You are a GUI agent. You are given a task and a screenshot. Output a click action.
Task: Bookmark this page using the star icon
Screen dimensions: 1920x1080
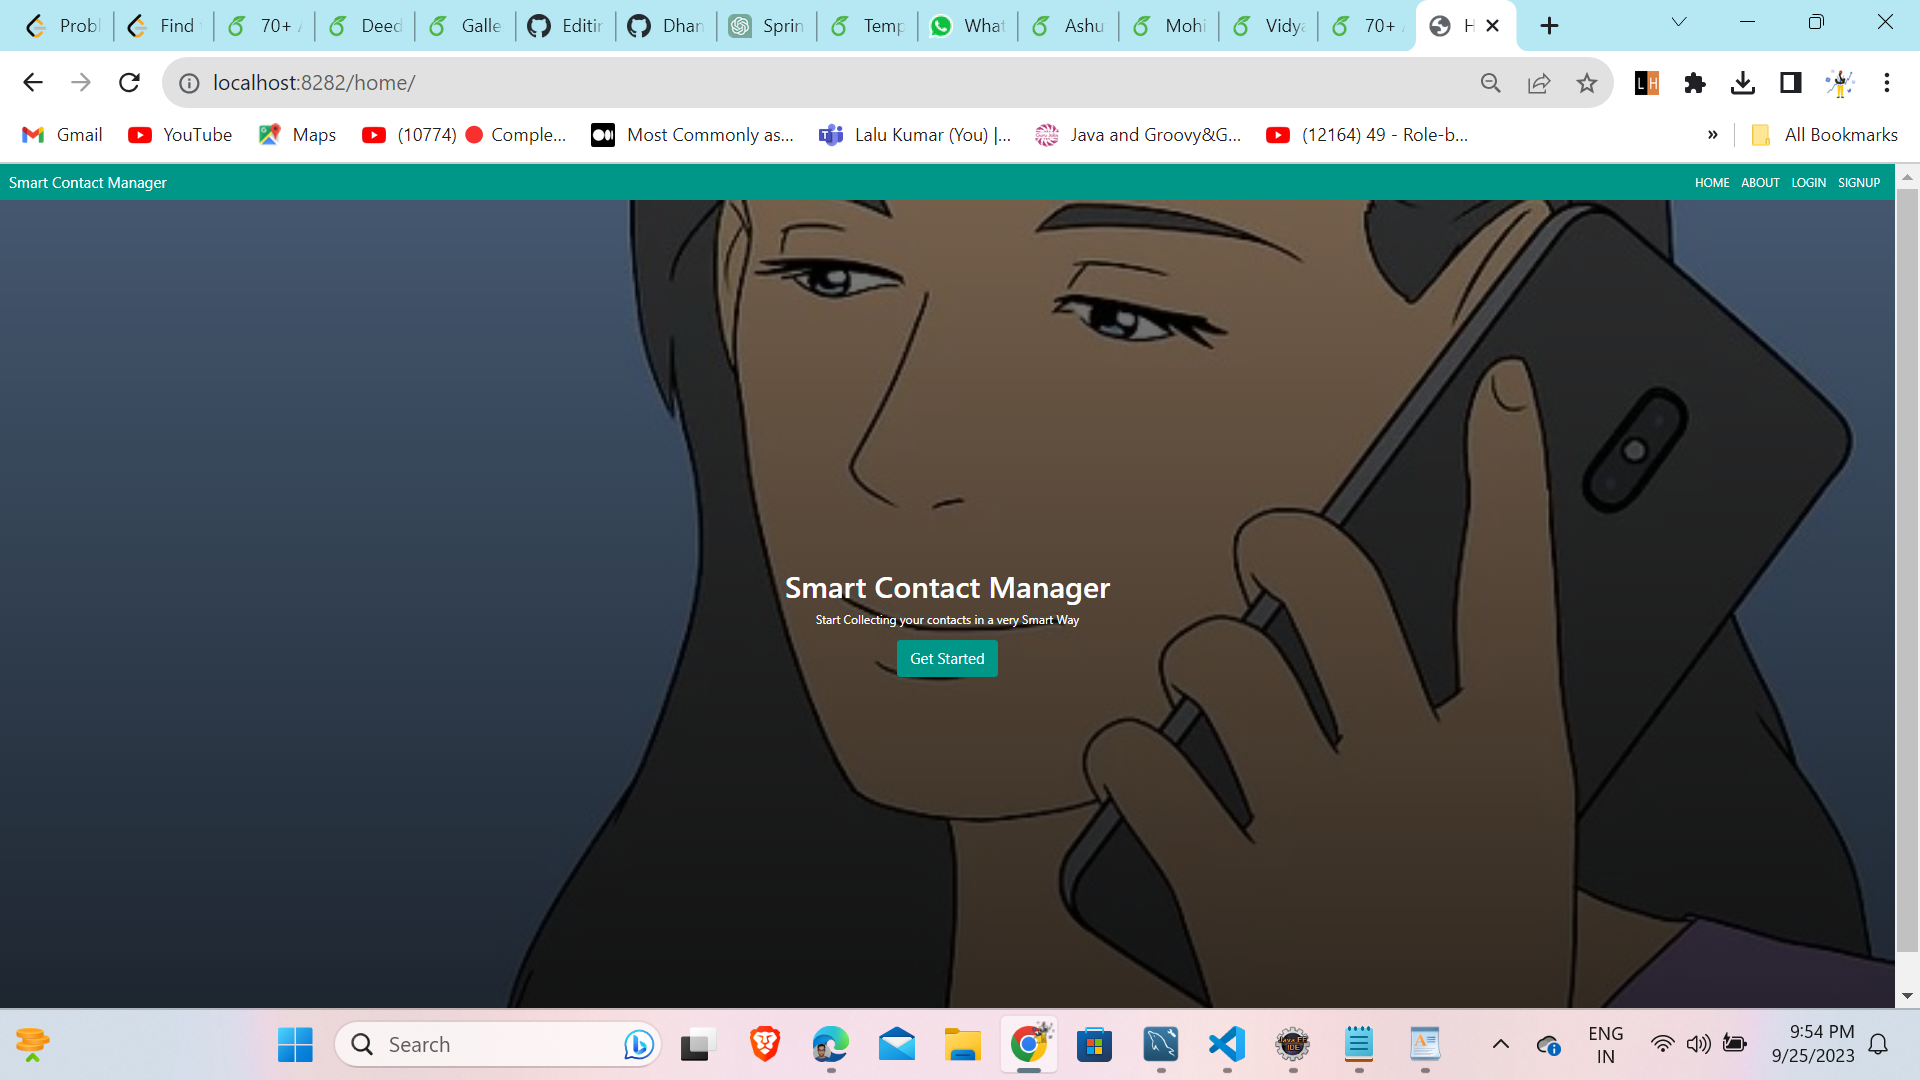coord(1587,83)
